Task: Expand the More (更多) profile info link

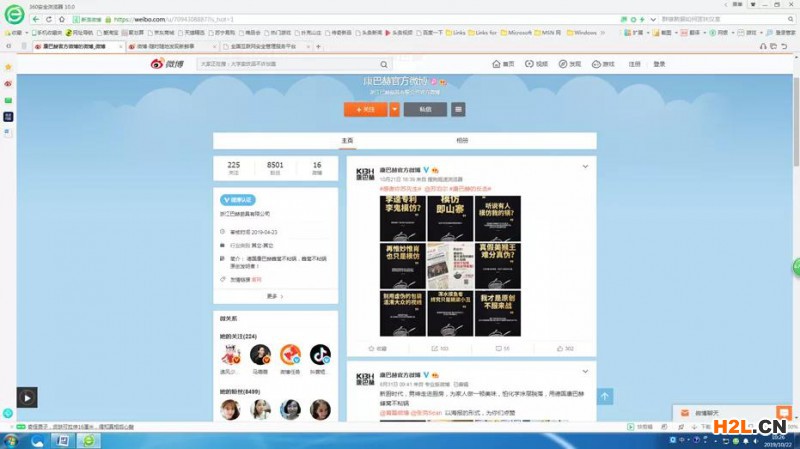Action: point(274,296)
